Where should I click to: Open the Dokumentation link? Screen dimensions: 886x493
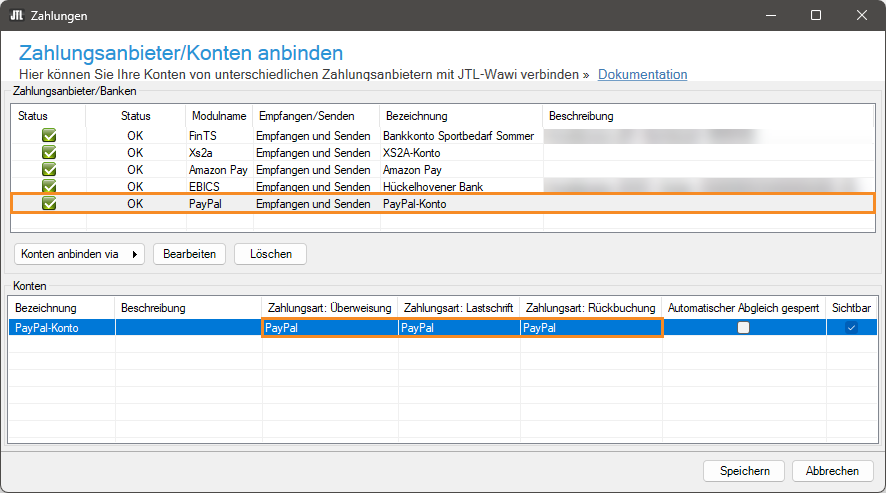(642, 74)
